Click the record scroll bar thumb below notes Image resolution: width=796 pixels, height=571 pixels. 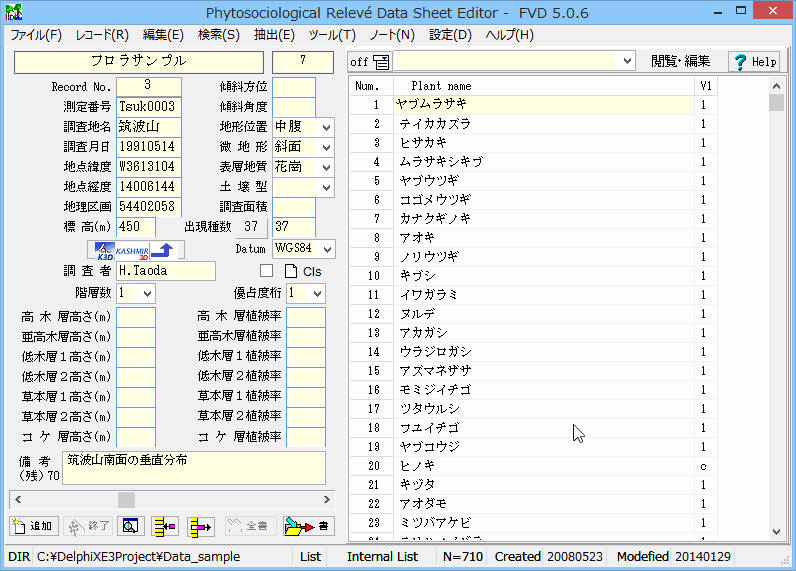[126, 499]
